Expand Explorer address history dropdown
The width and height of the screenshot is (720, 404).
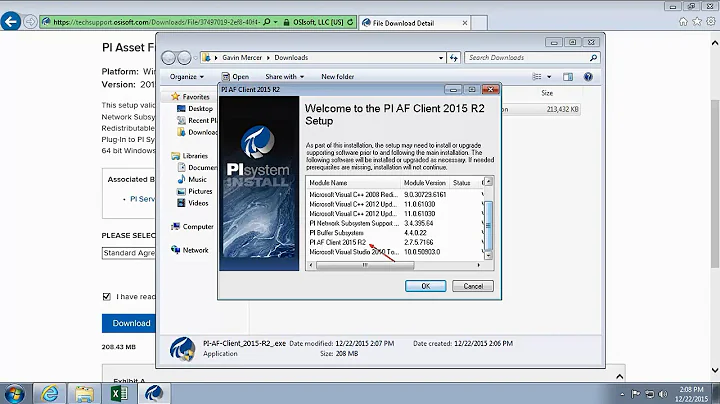coord(441,58)
